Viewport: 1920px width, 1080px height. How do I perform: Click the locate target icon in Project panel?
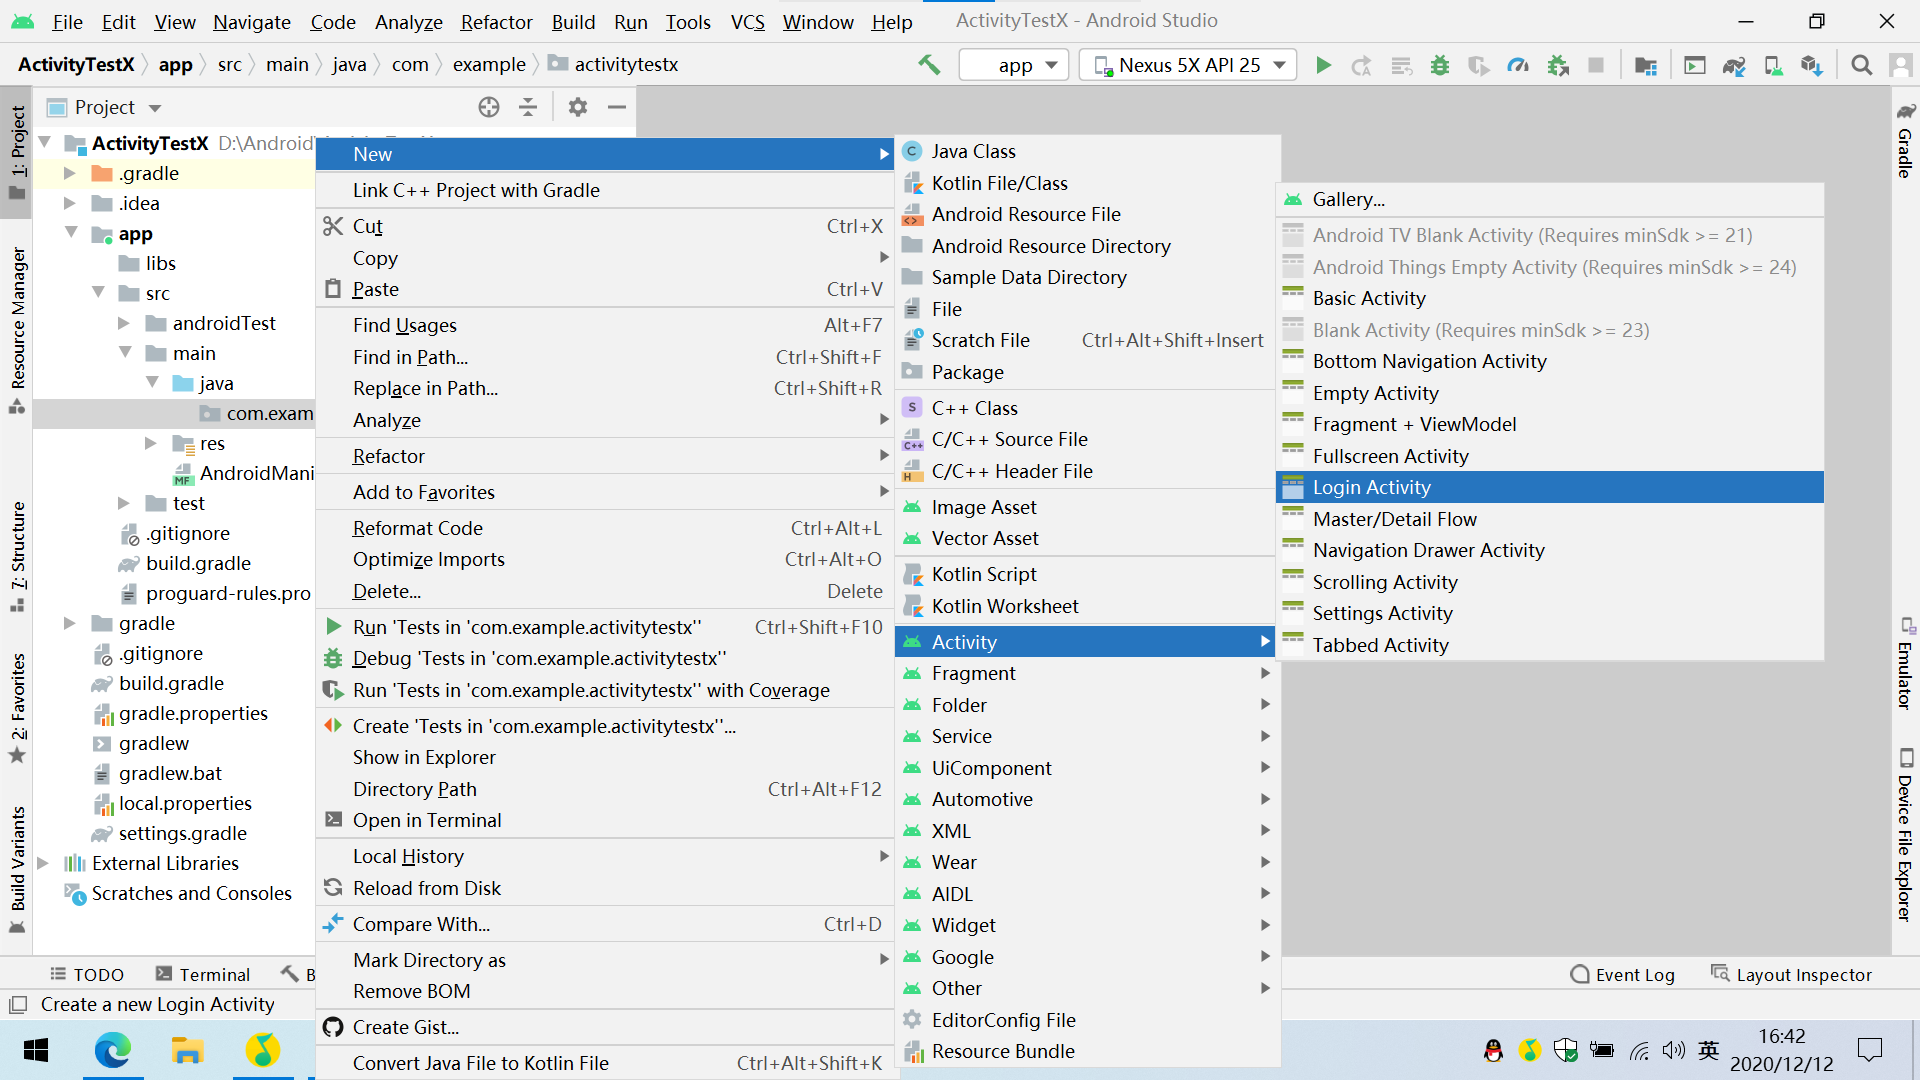pyautogui.click(x=488, y=107)
